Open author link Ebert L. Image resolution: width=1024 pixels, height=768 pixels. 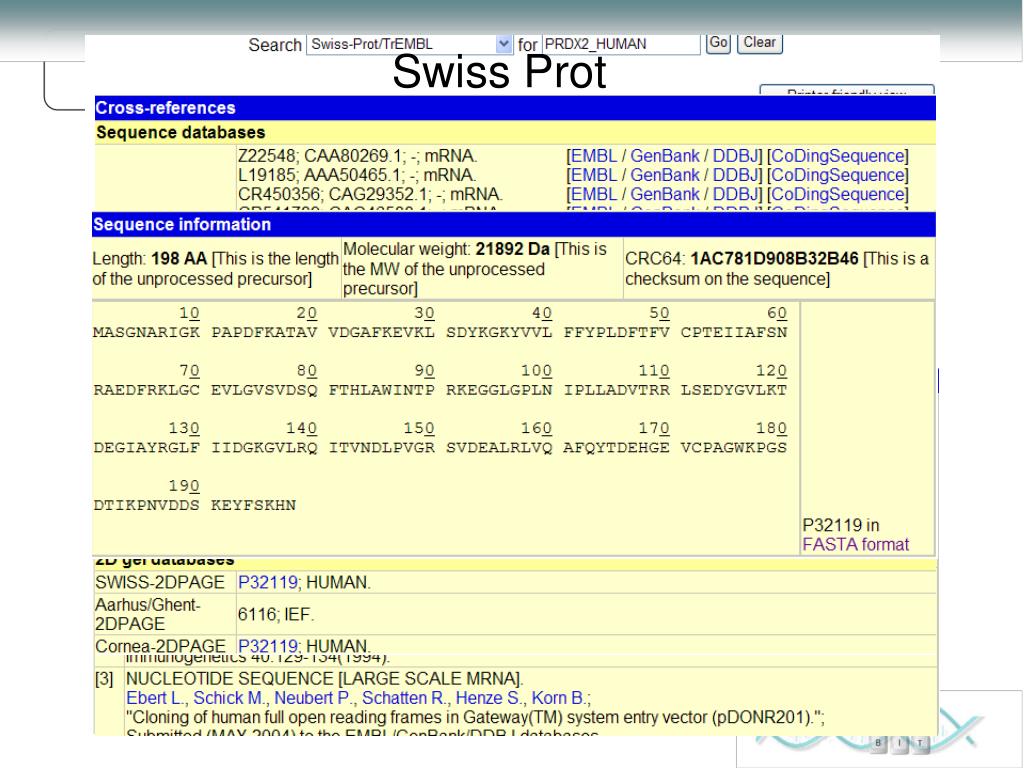coord(155,698)
